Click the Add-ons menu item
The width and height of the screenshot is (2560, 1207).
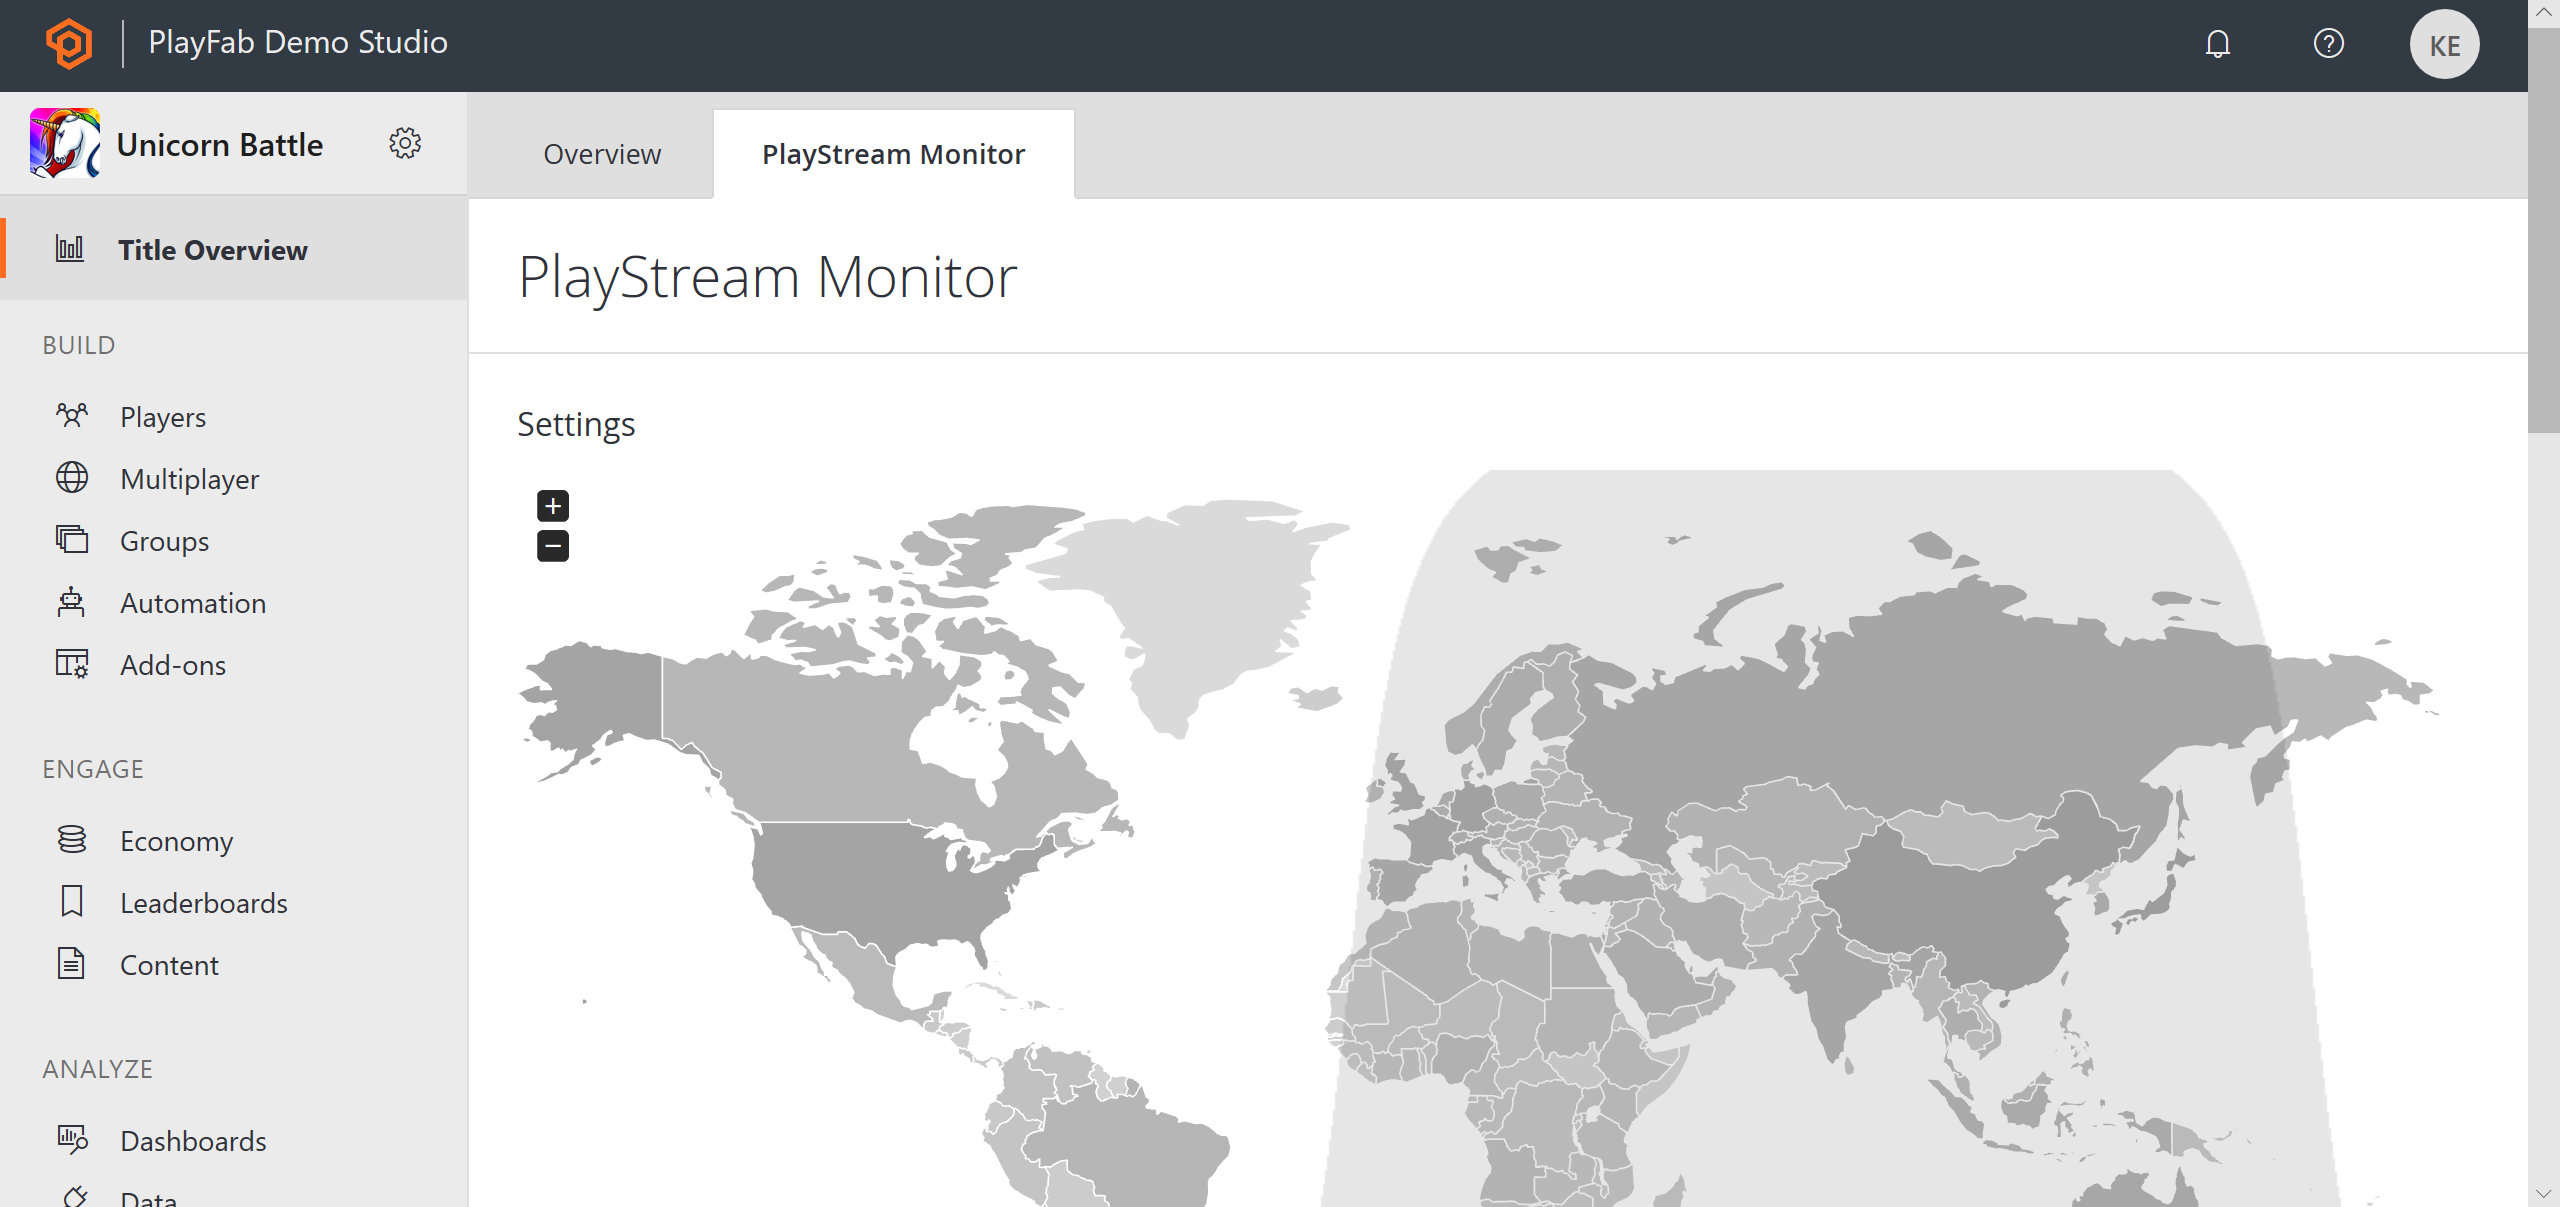point(171,665)
